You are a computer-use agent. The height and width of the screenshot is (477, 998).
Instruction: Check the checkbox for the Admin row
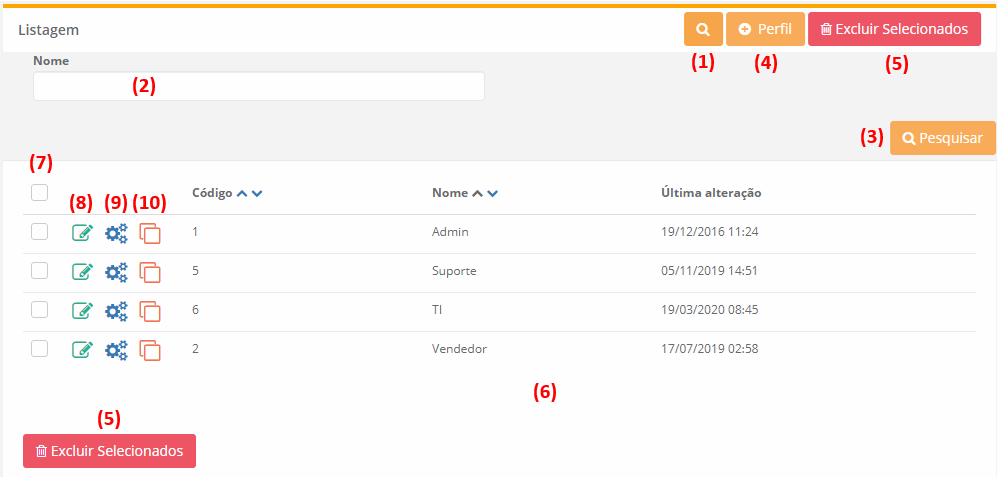click(x=40, y=232)
